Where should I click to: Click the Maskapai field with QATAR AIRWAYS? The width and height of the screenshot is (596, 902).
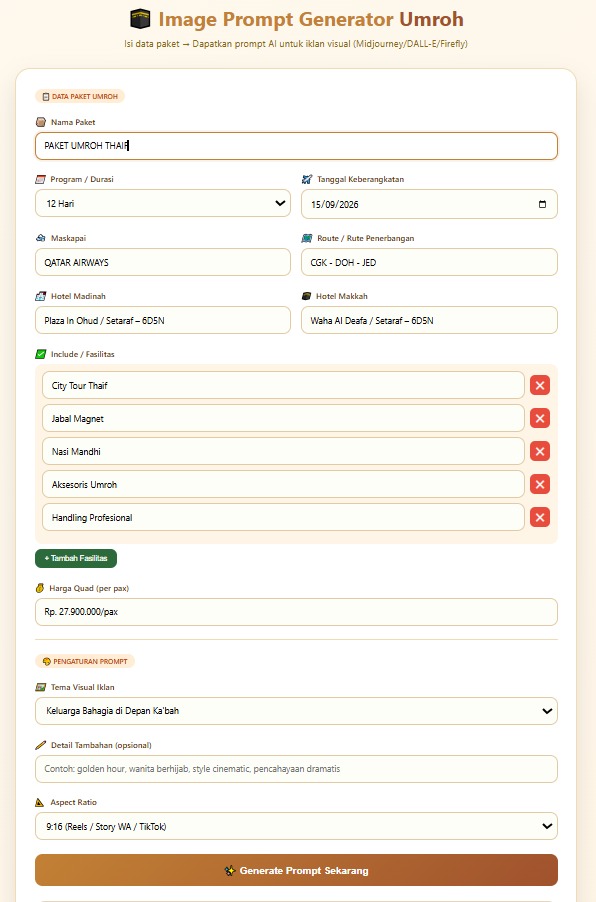(x=163, y=262)
